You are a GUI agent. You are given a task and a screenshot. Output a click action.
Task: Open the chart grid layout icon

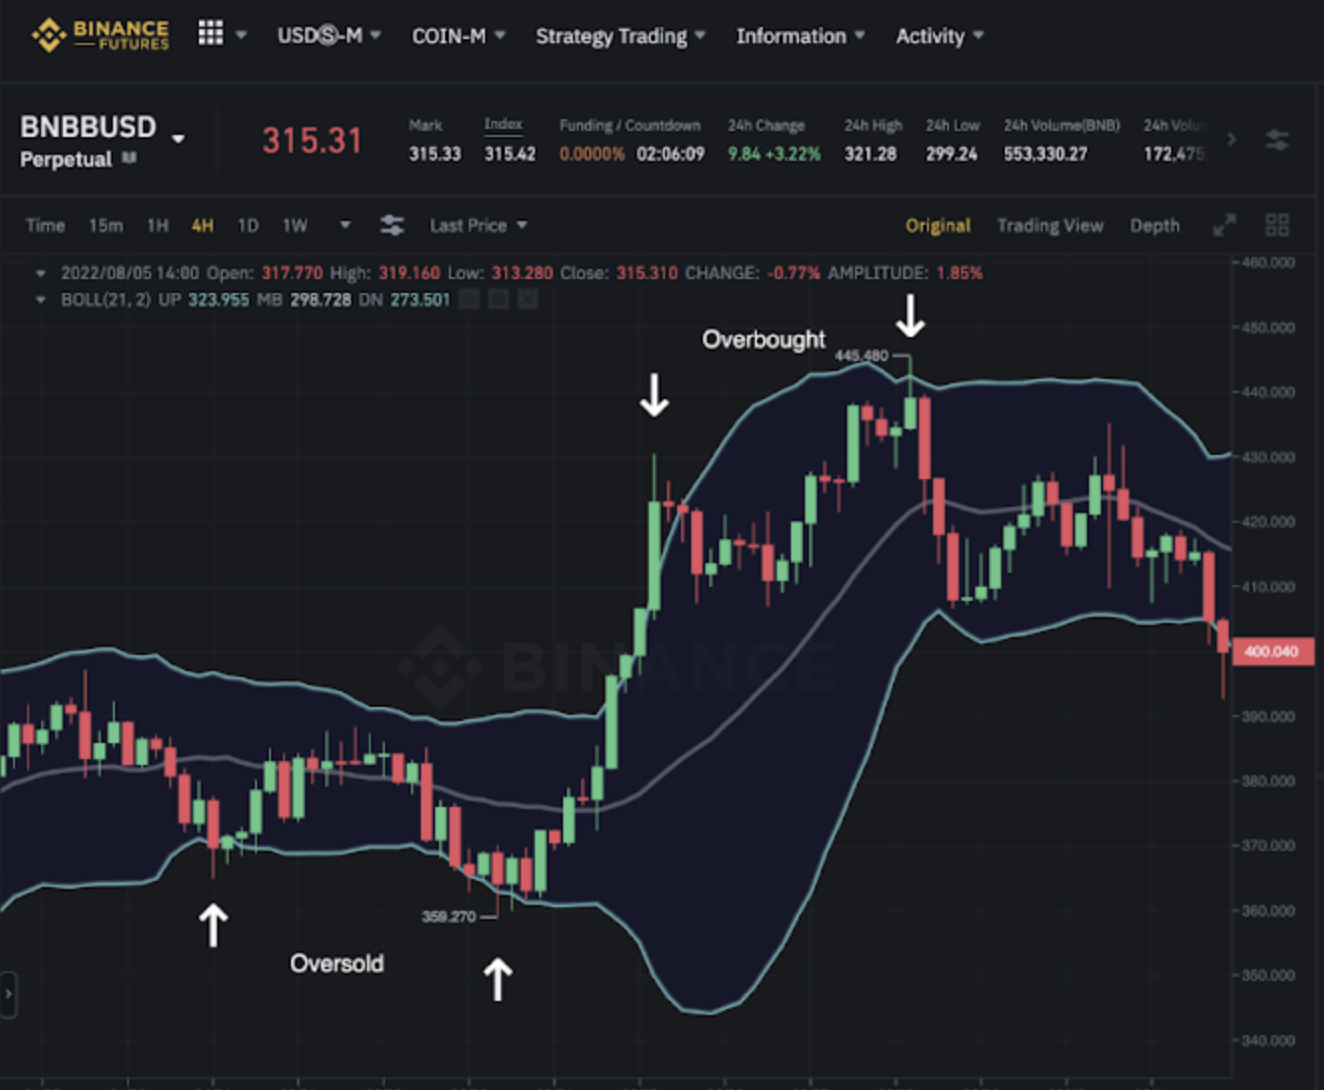pos(1277,225)
